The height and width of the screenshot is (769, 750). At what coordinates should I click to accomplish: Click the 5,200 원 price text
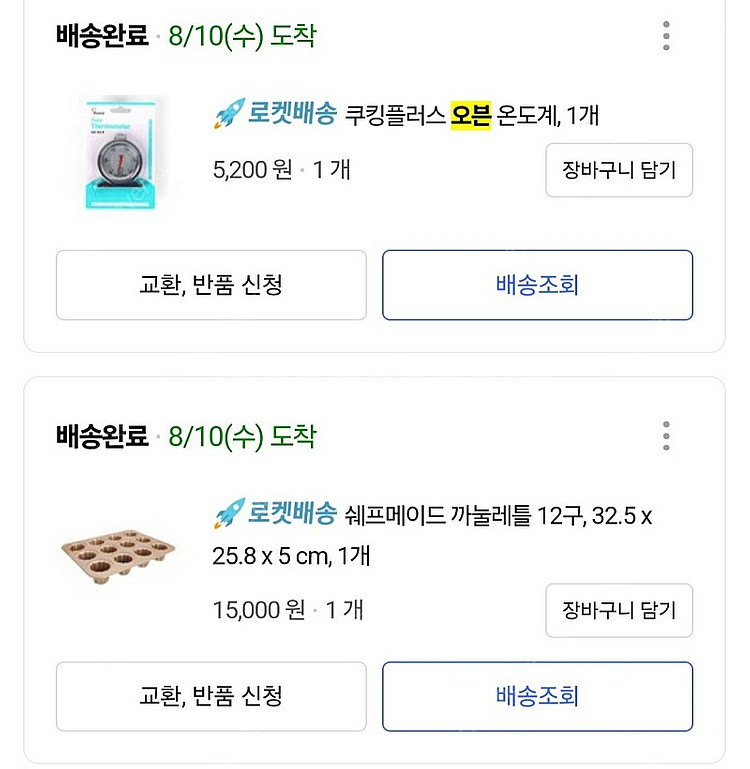(253, 170)
